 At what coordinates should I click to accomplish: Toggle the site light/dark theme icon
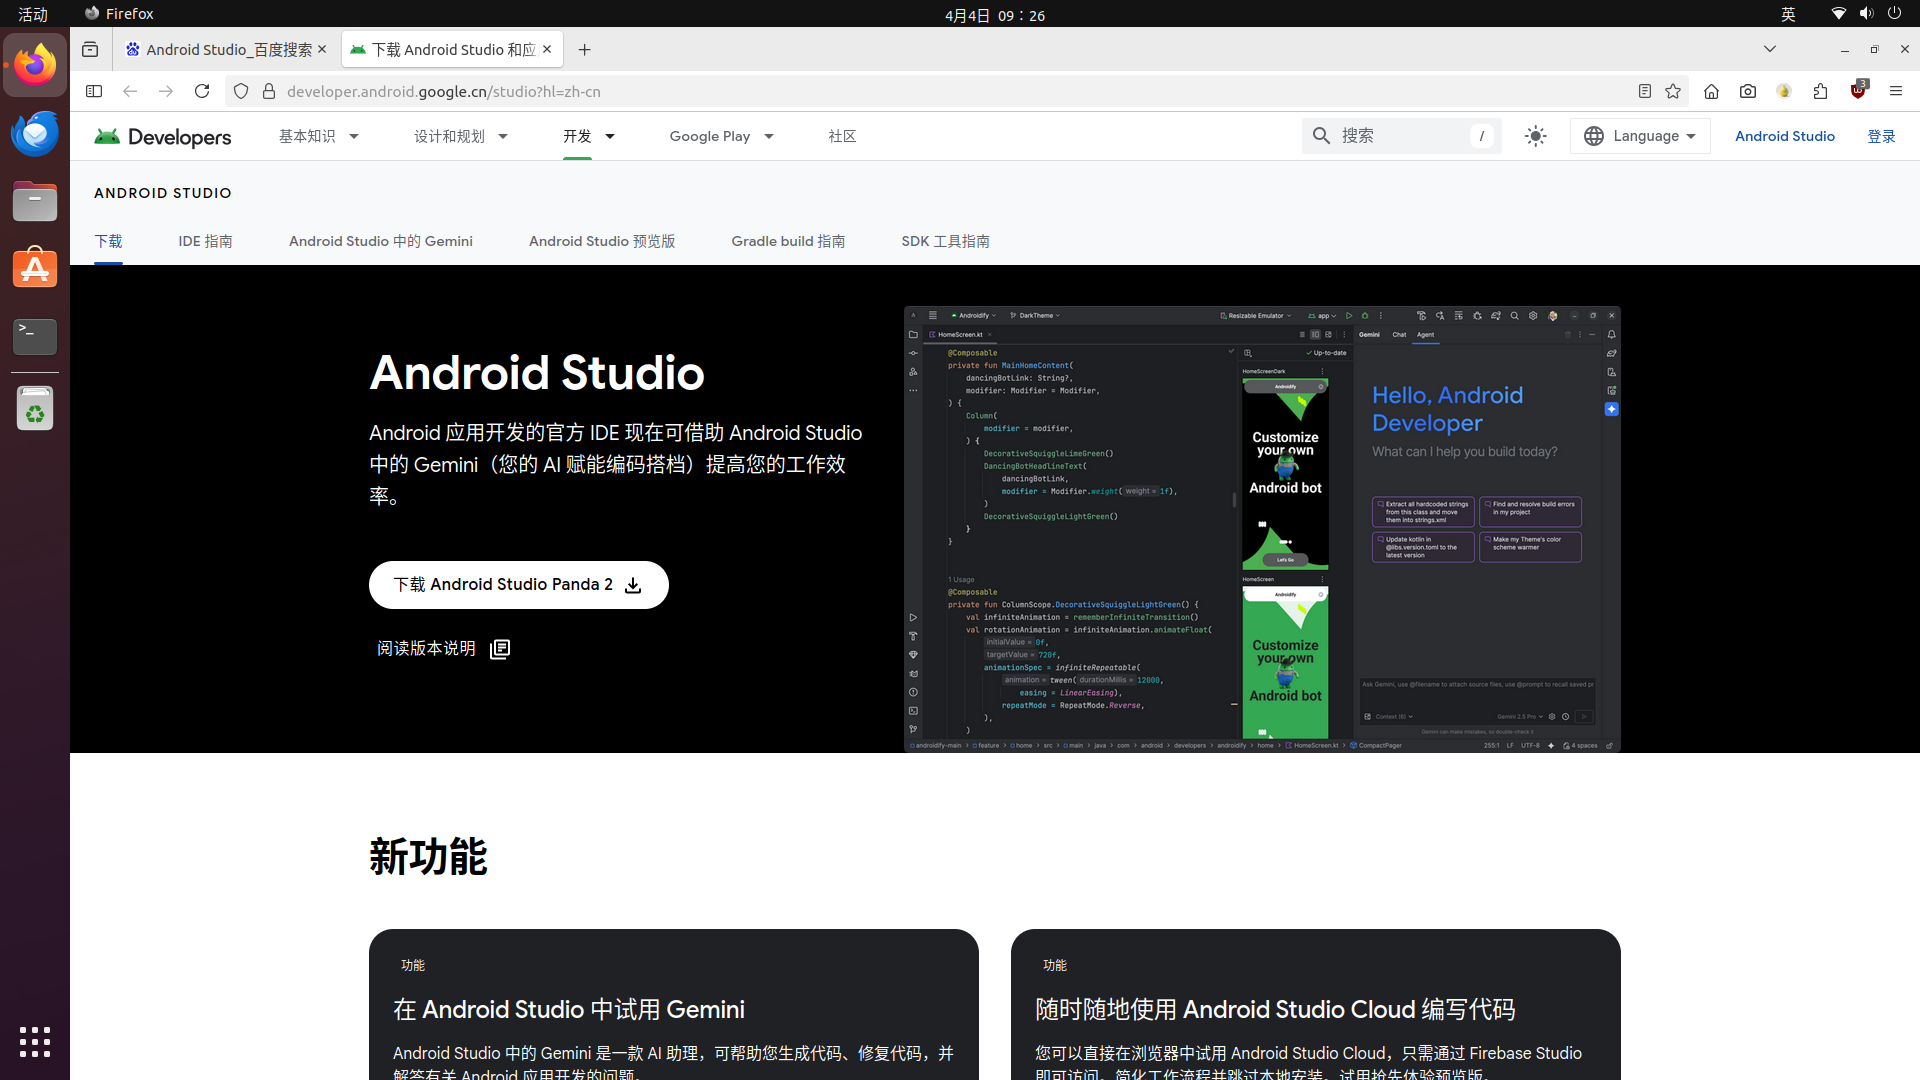click(1535, 136)
